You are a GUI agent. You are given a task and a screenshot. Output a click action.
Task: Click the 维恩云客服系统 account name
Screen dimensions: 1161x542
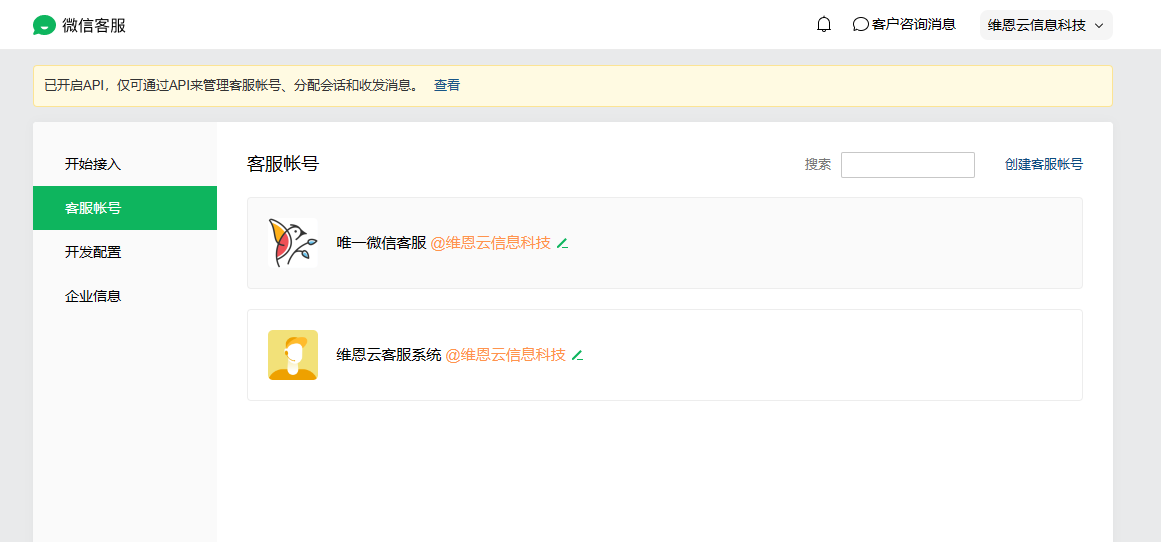pyautogui.click(x=389, y=355)
